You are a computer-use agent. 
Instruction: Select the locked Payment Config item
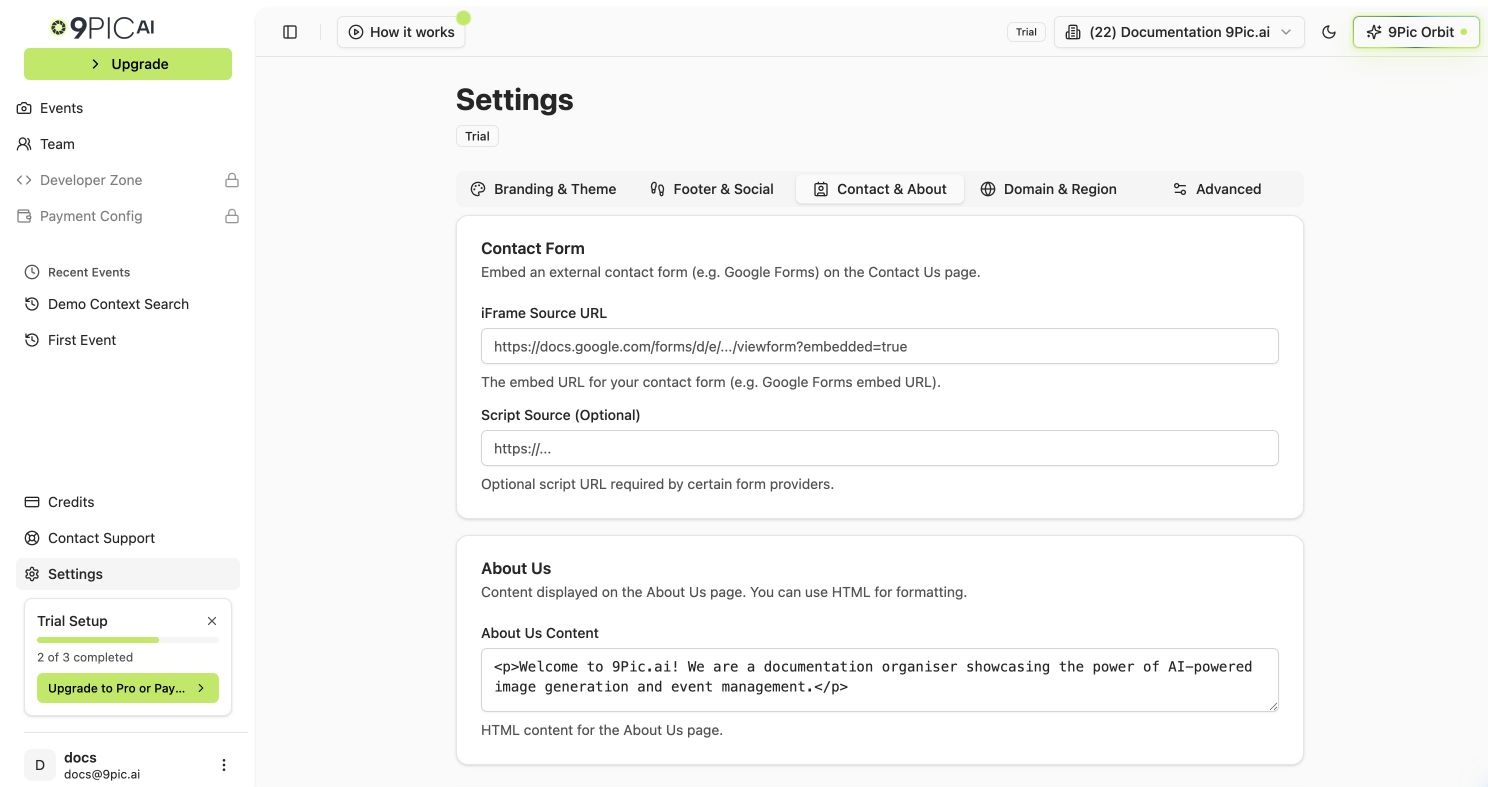click(128, 216)
